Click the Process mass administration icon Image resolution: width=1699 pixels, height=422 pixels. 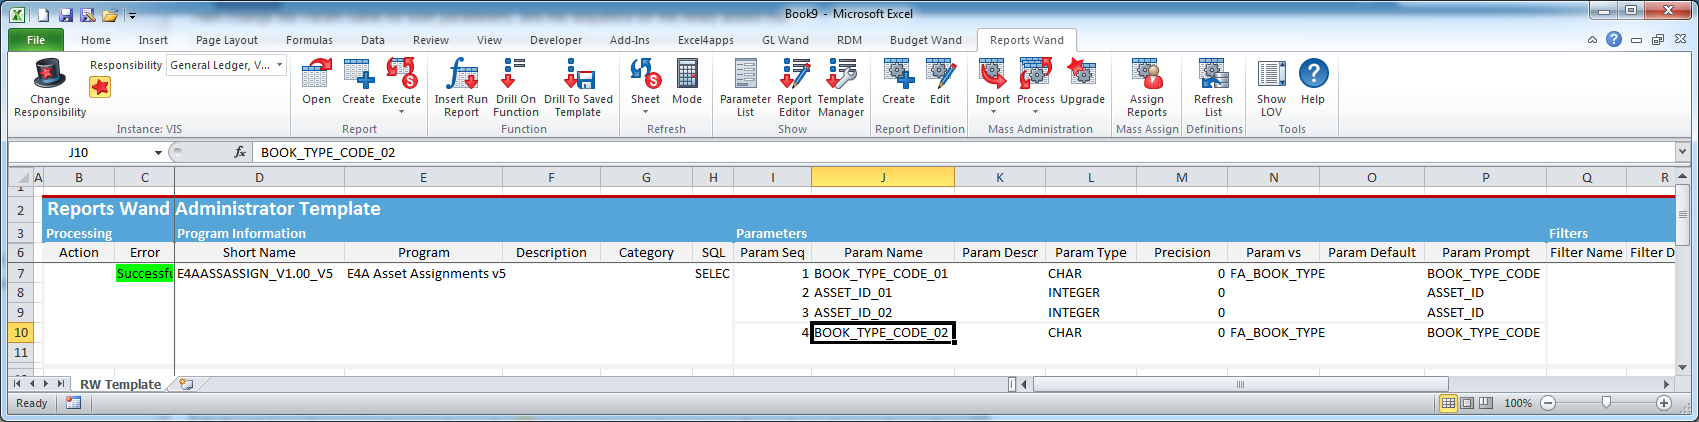click(1036, 74)
